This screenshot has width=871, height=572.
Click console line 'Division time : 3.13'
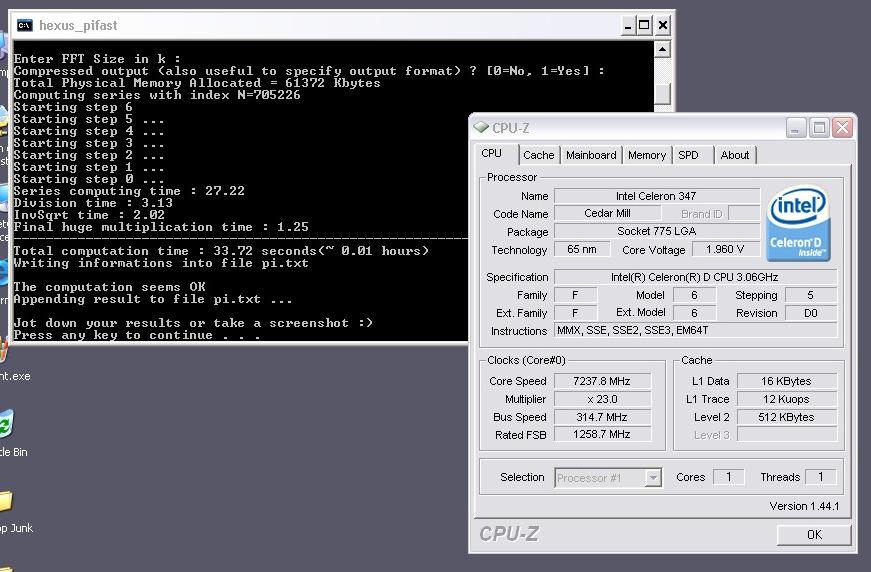(x=93, y=203)
